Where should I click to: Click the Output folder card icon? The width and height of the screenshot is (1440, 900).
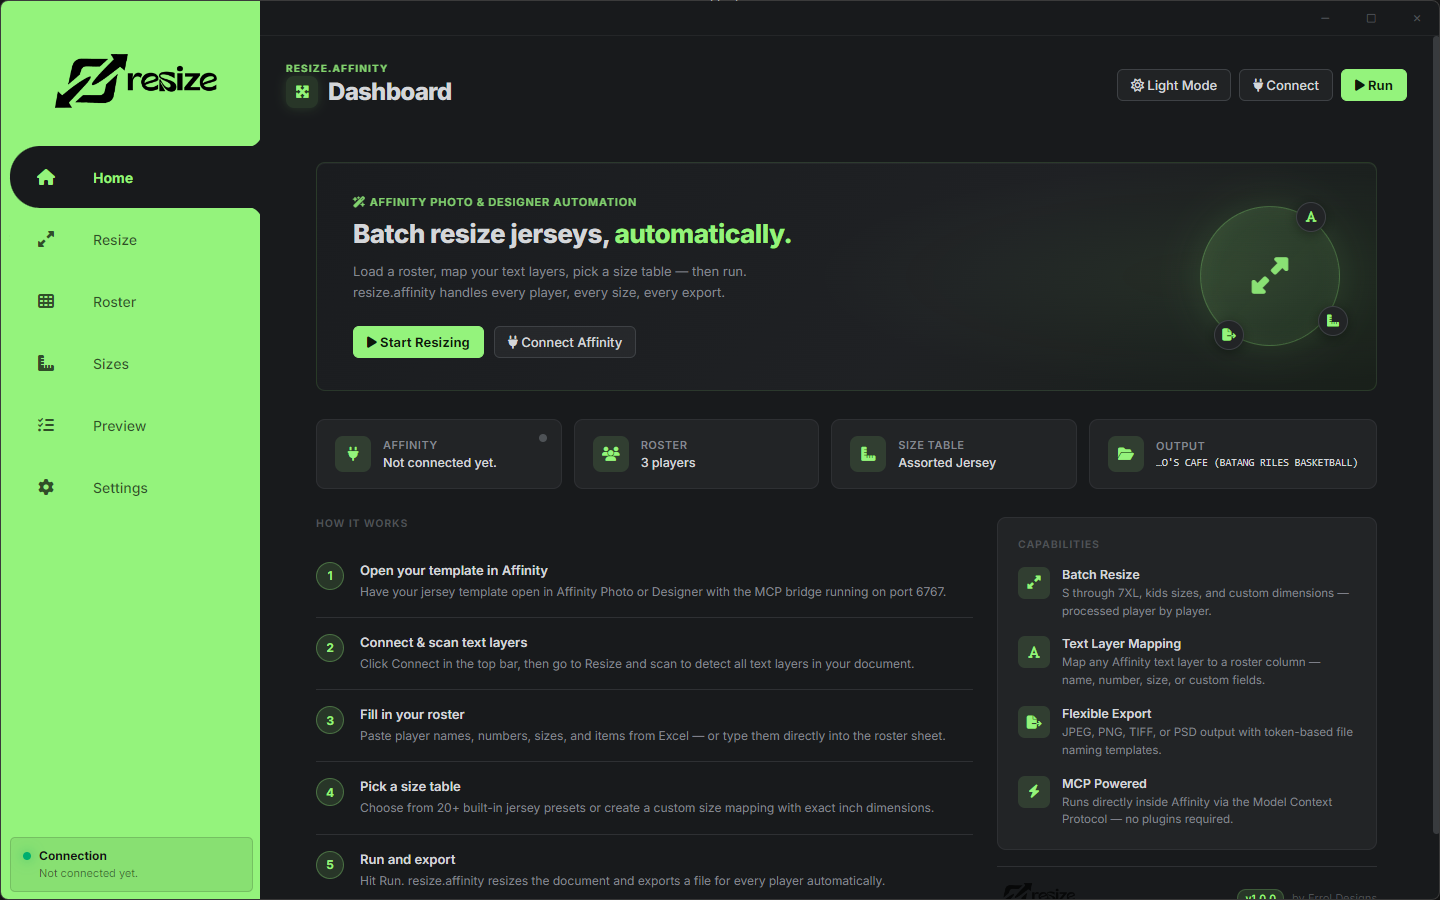coord(1126,454)
